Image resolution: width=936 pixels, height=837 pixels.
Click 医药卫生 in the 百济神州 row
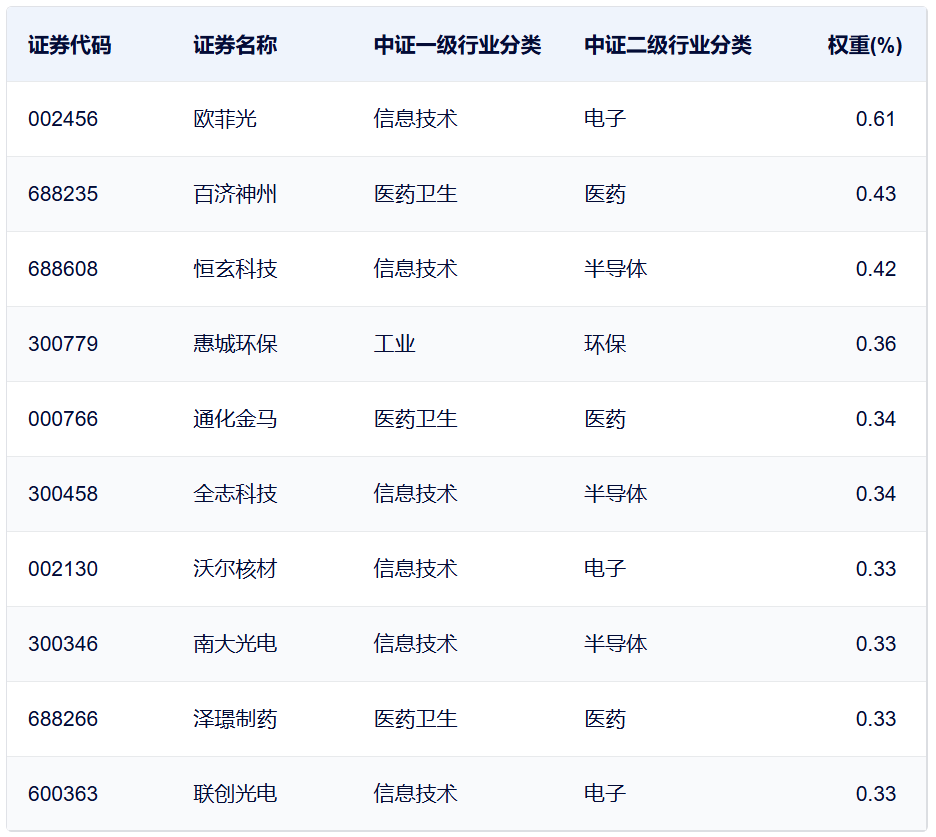click(415, 194)
